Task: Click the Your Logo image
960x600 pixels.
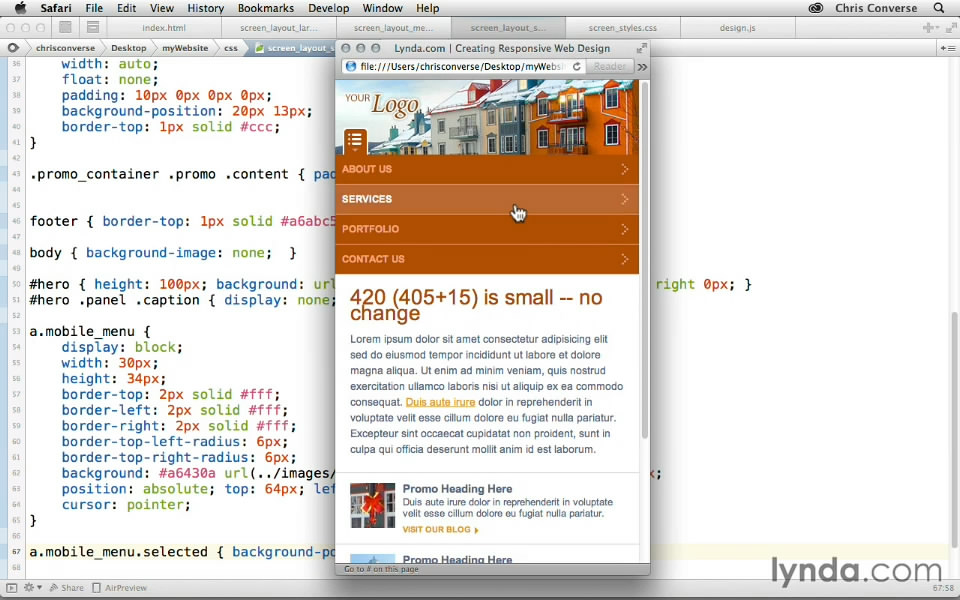Action: pos(383,105)
